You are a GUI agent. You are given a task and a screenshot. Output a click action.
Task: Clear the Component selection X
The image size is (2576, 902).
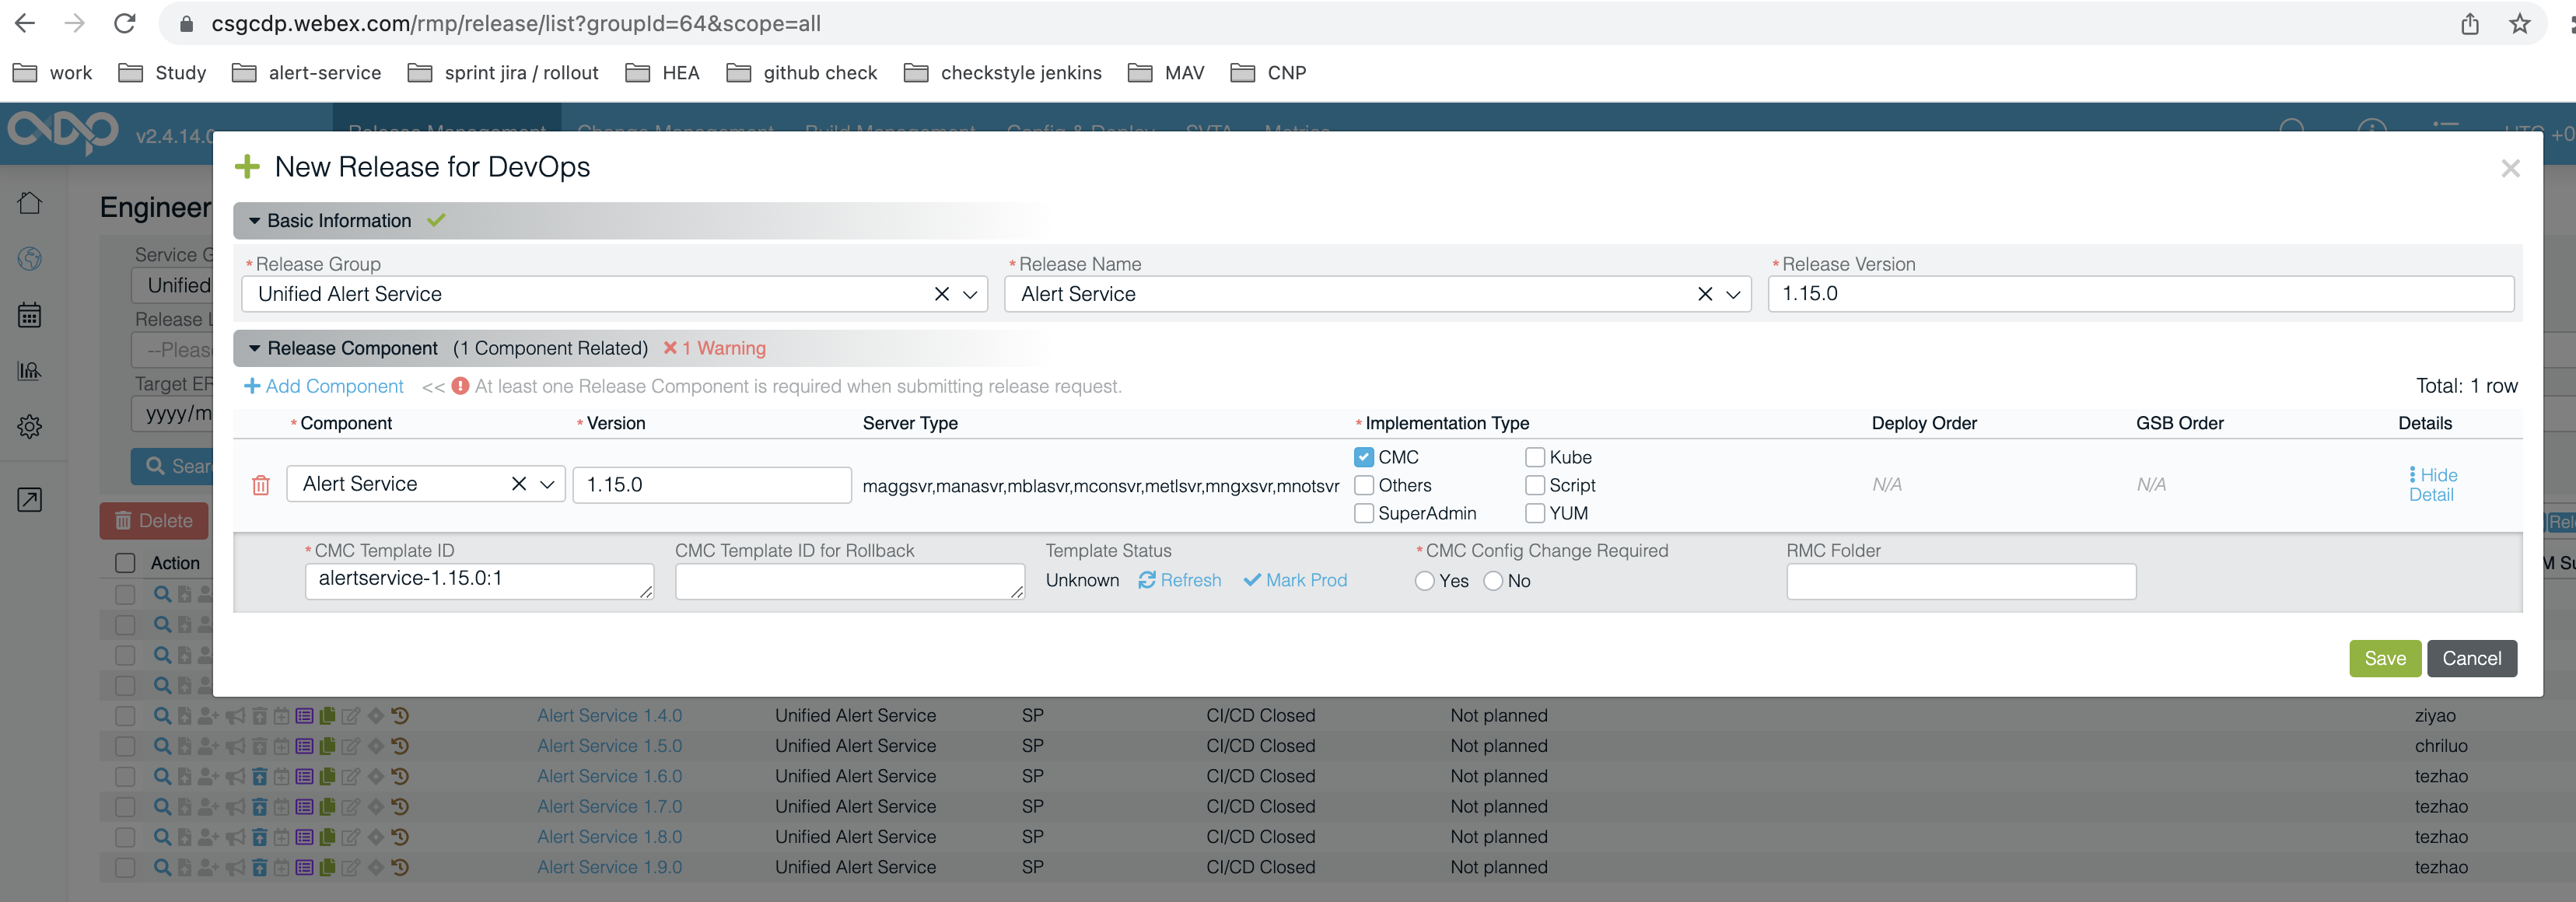(519, 484)
